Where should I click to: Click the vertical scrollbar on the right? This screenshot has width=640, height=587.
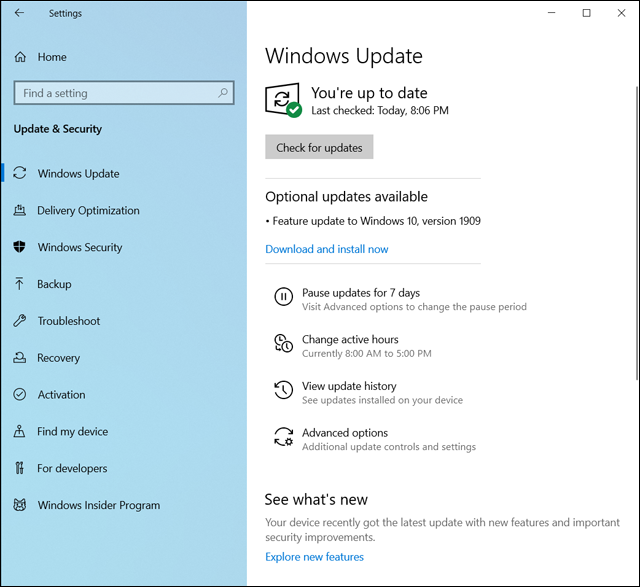pyautogui.click(x=637, y=233)
